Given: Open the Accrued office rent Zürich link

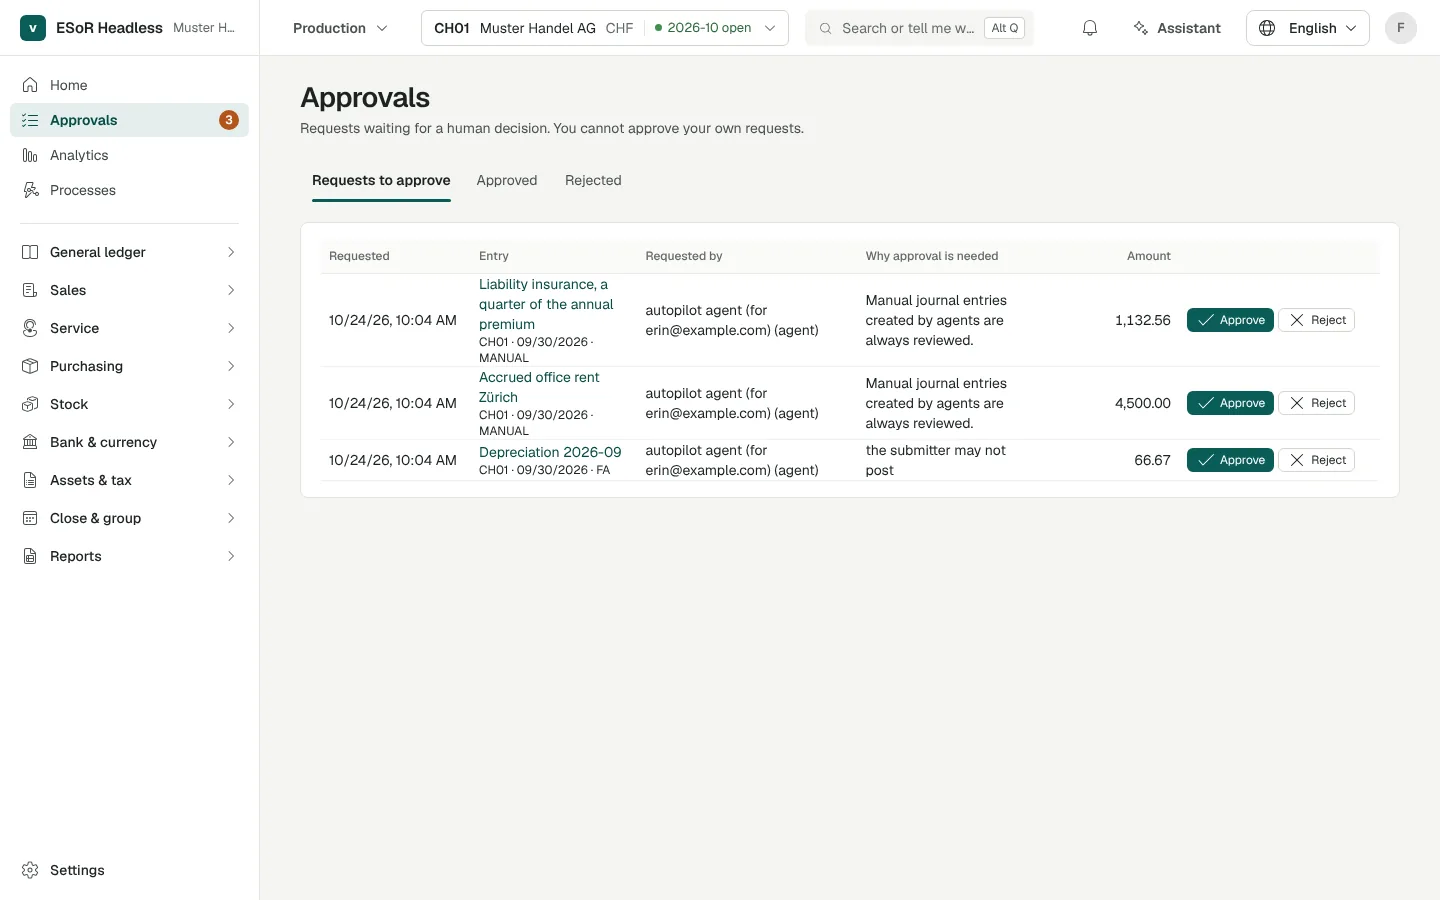Looking at the screenshot, I should tap(539, 387).
